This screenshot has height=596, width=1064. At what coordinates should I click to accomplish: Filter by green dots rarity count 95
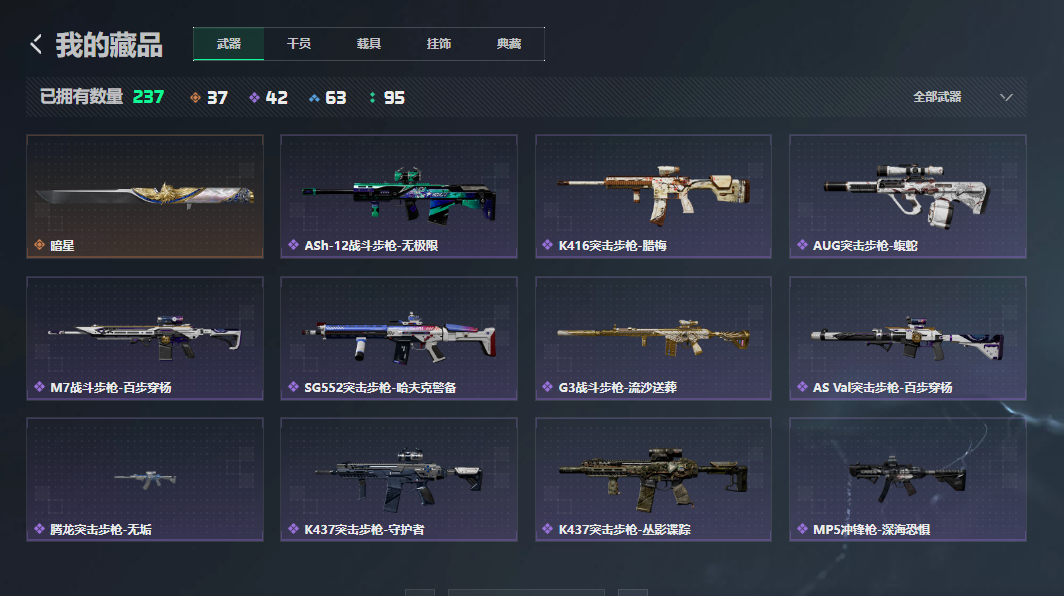(x=387, y=98)
